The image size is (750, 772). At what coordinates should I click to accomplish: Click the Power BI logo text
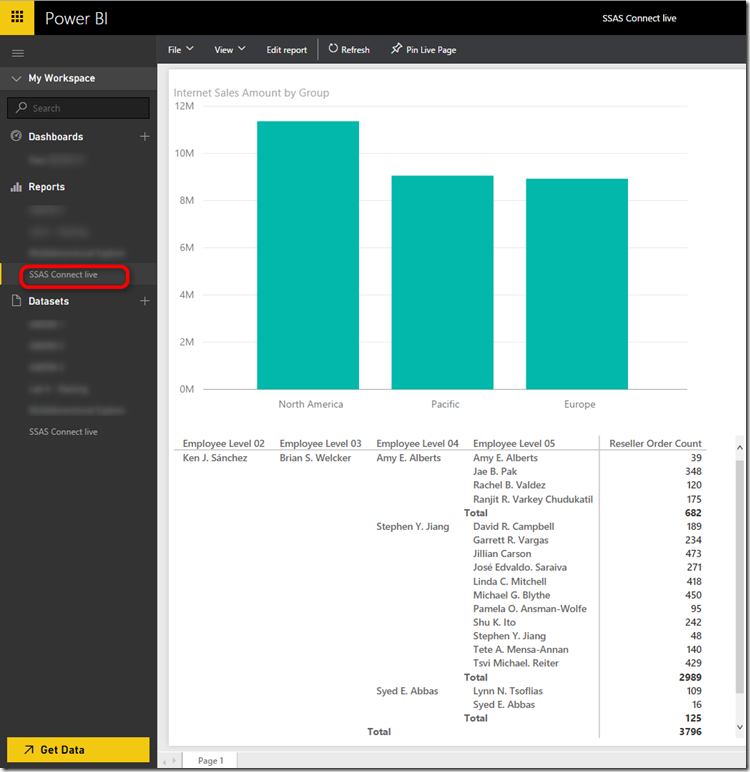[76, 18]
